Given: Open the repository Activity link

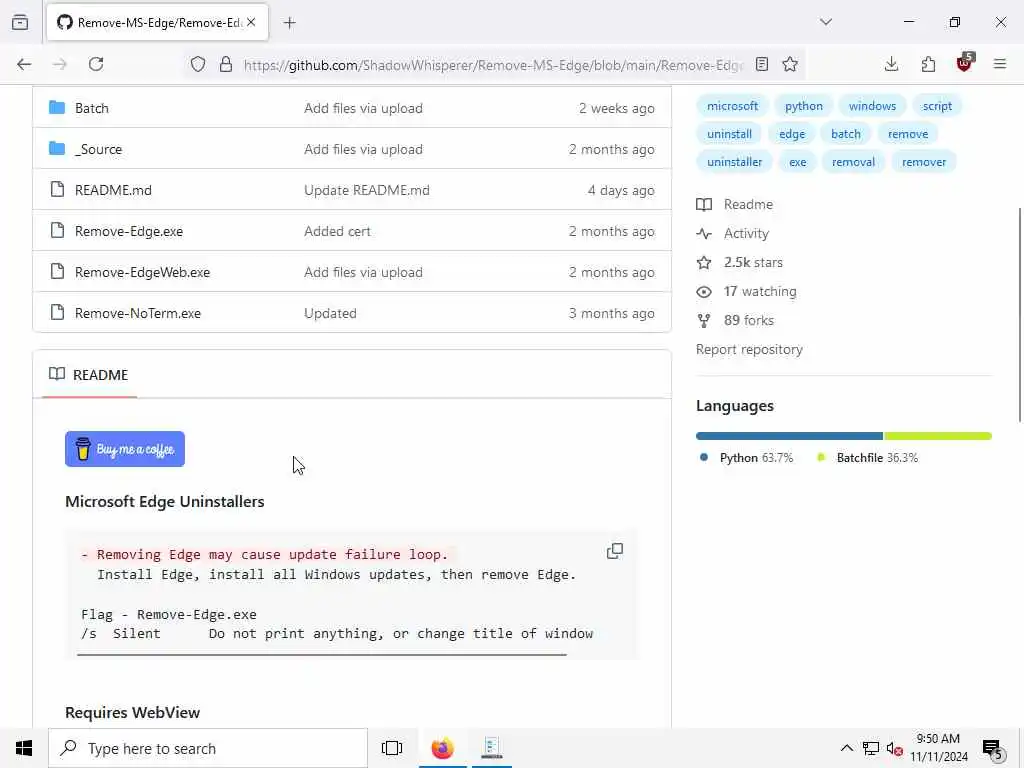Looking at the screenshot, I should [733, 233].
